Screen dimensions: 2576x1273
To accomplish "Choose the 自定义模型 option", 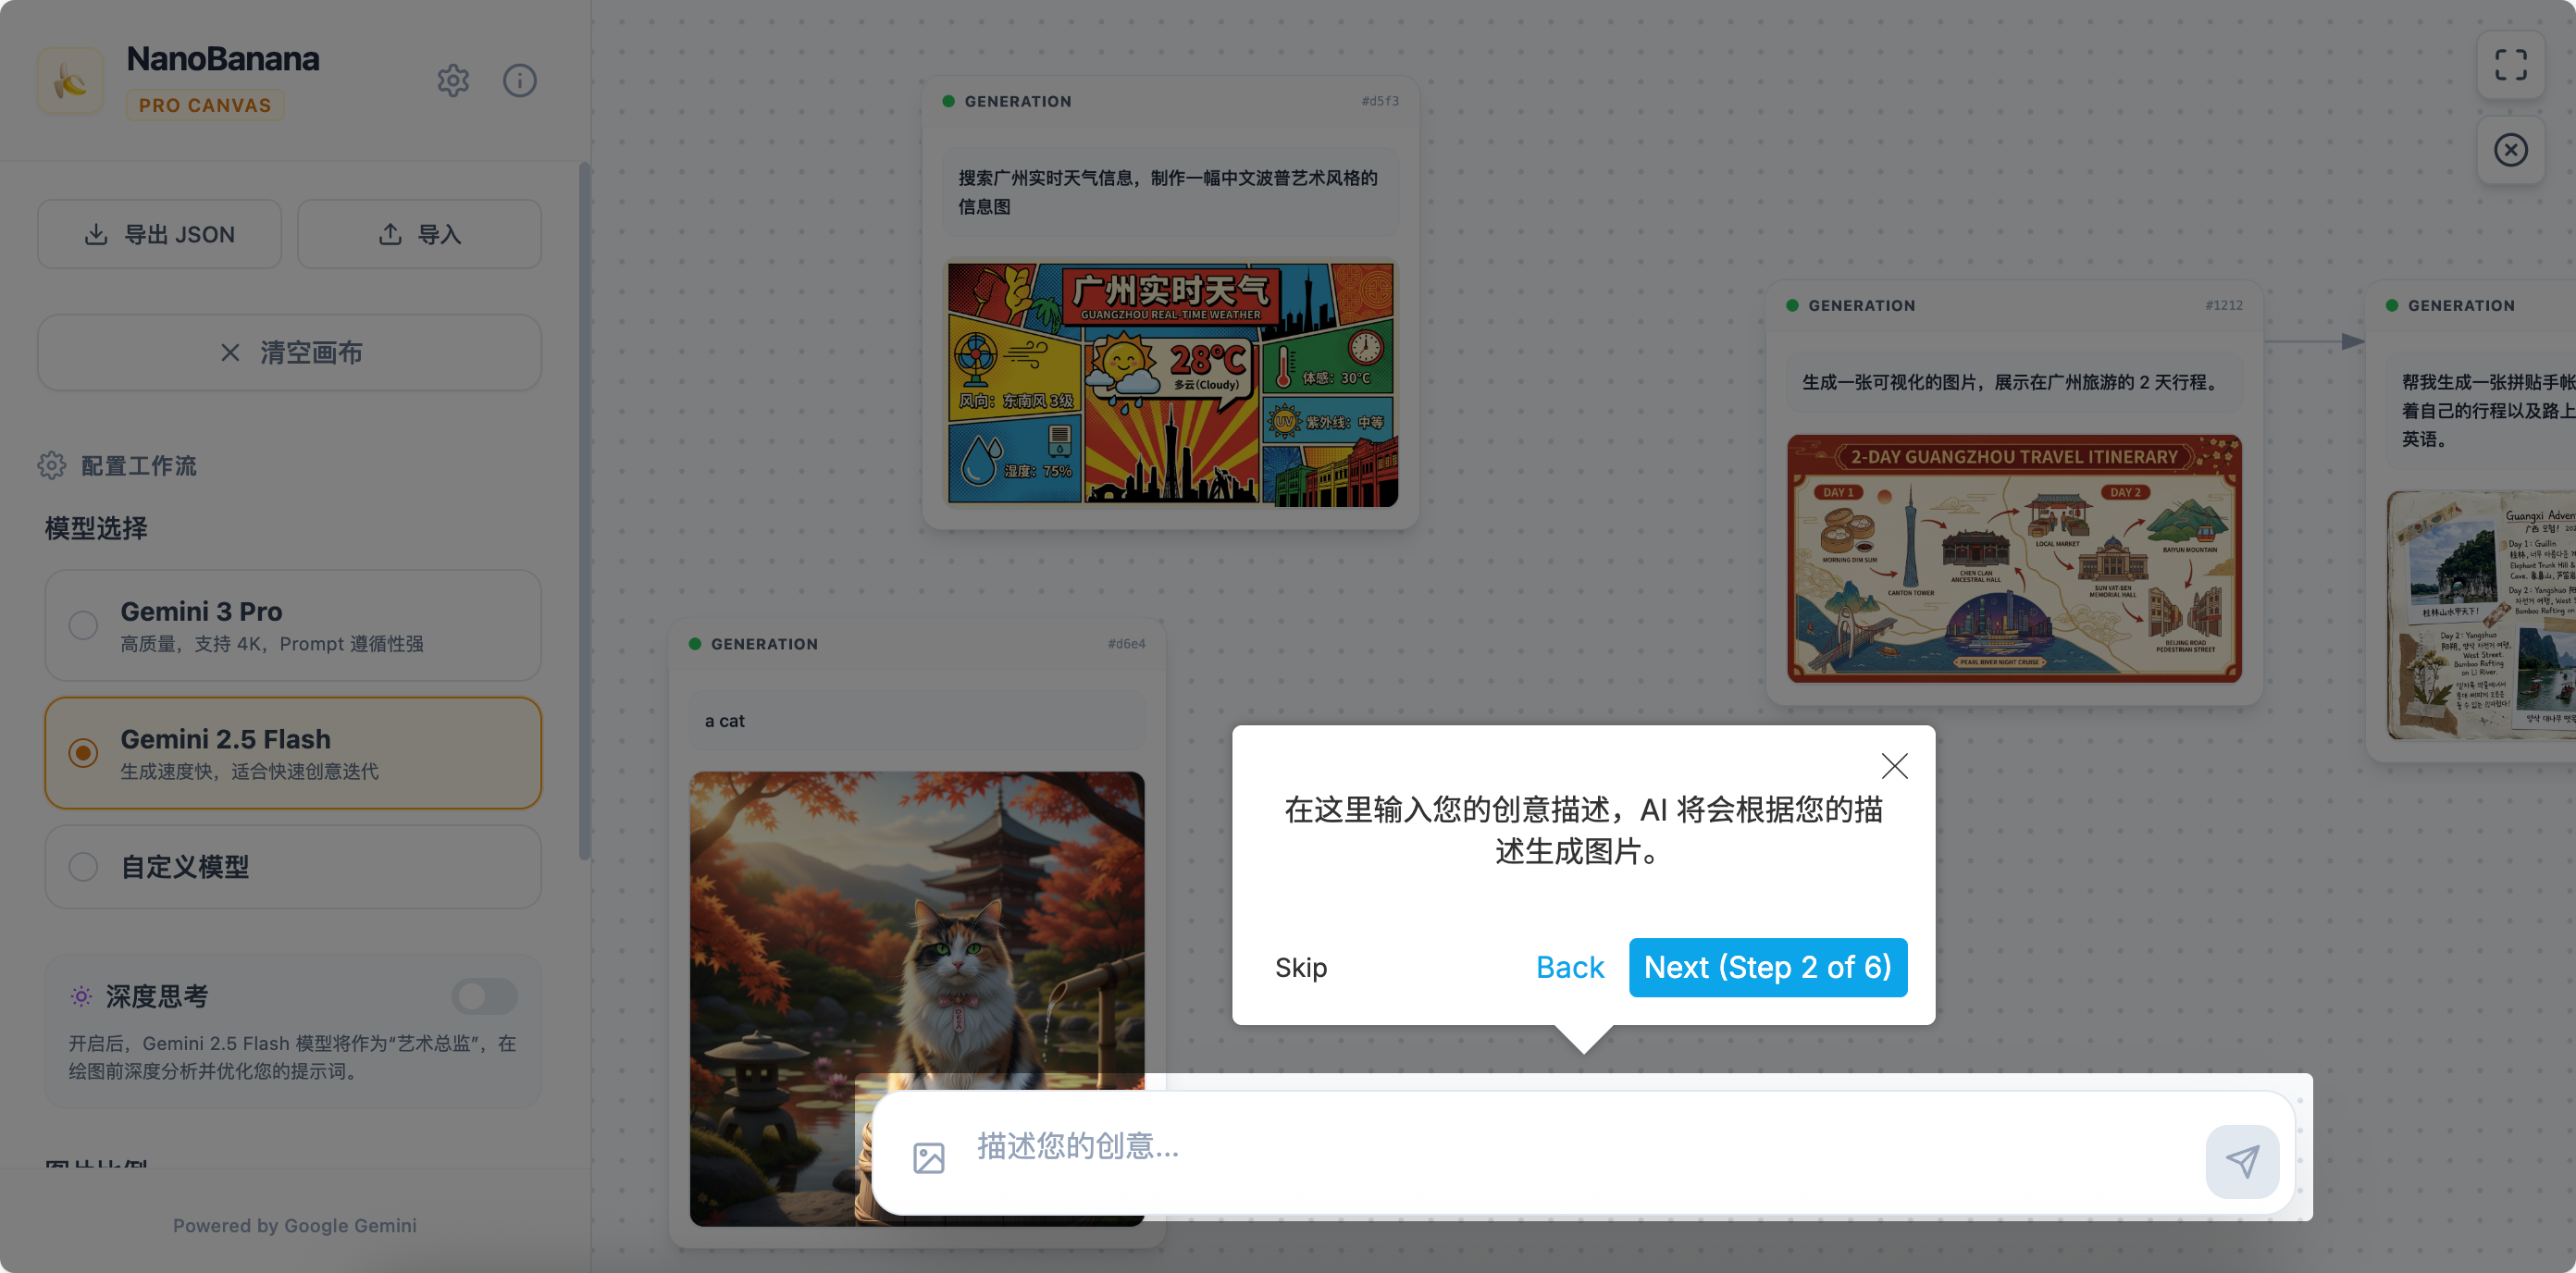I will [x=292, y=866].
